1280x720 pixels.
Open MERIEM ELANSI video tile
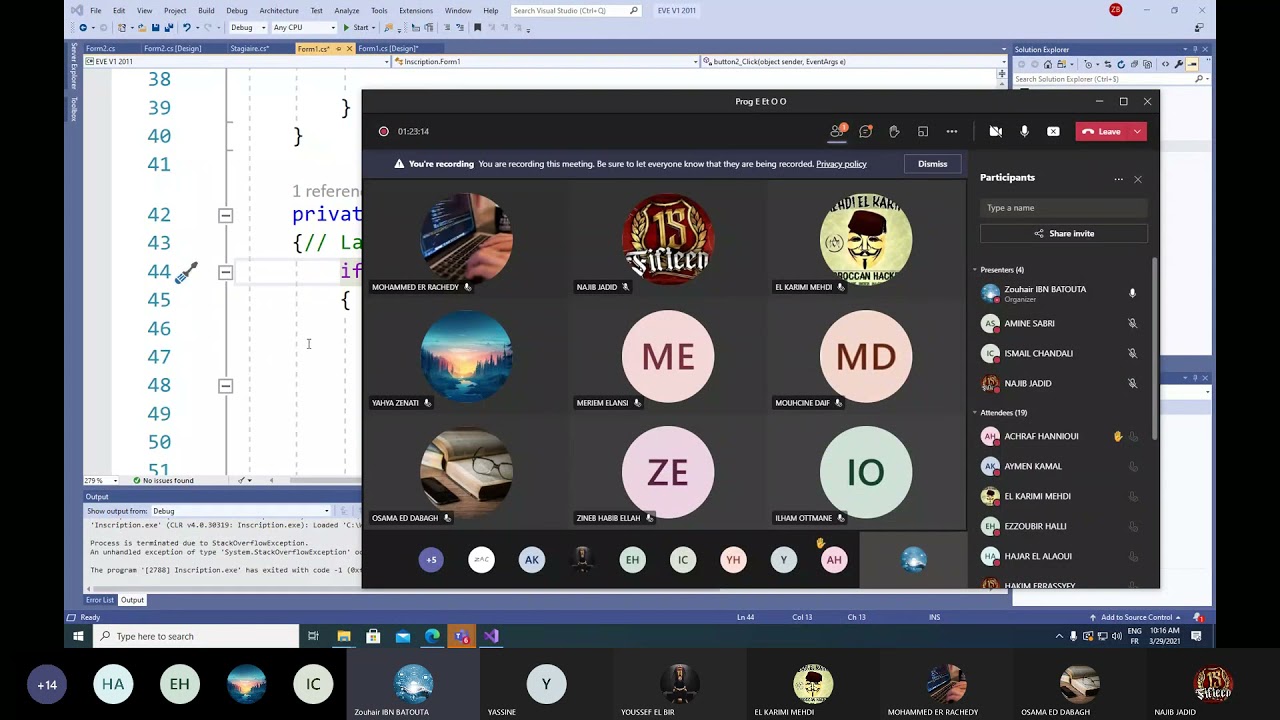pyautogui.click(x=668, y=355)
